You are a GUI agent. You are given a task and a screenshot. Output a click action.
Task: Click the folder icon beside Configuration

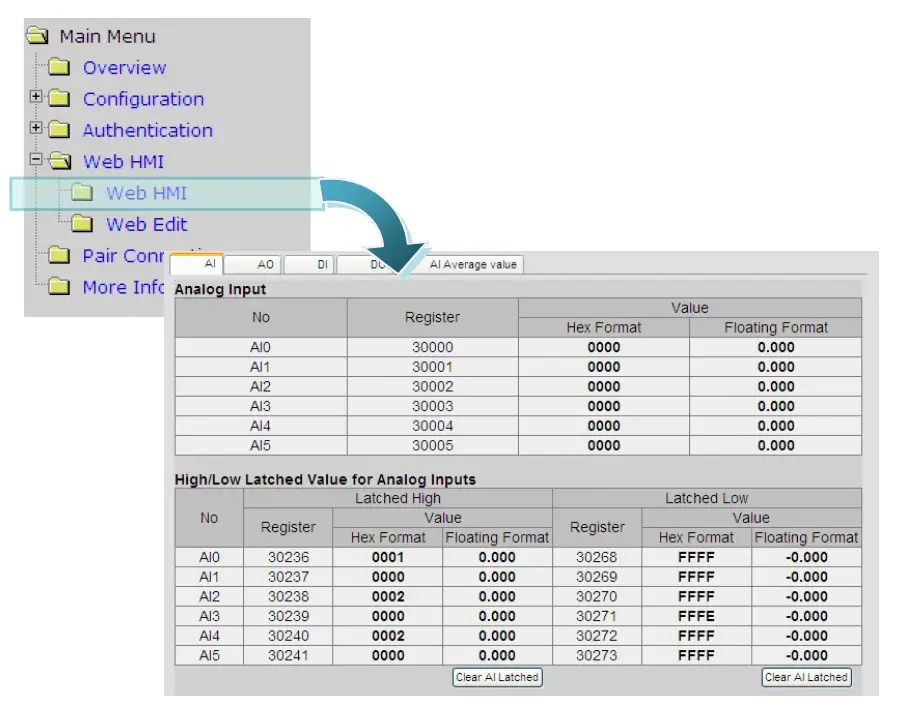pos(59,98)
